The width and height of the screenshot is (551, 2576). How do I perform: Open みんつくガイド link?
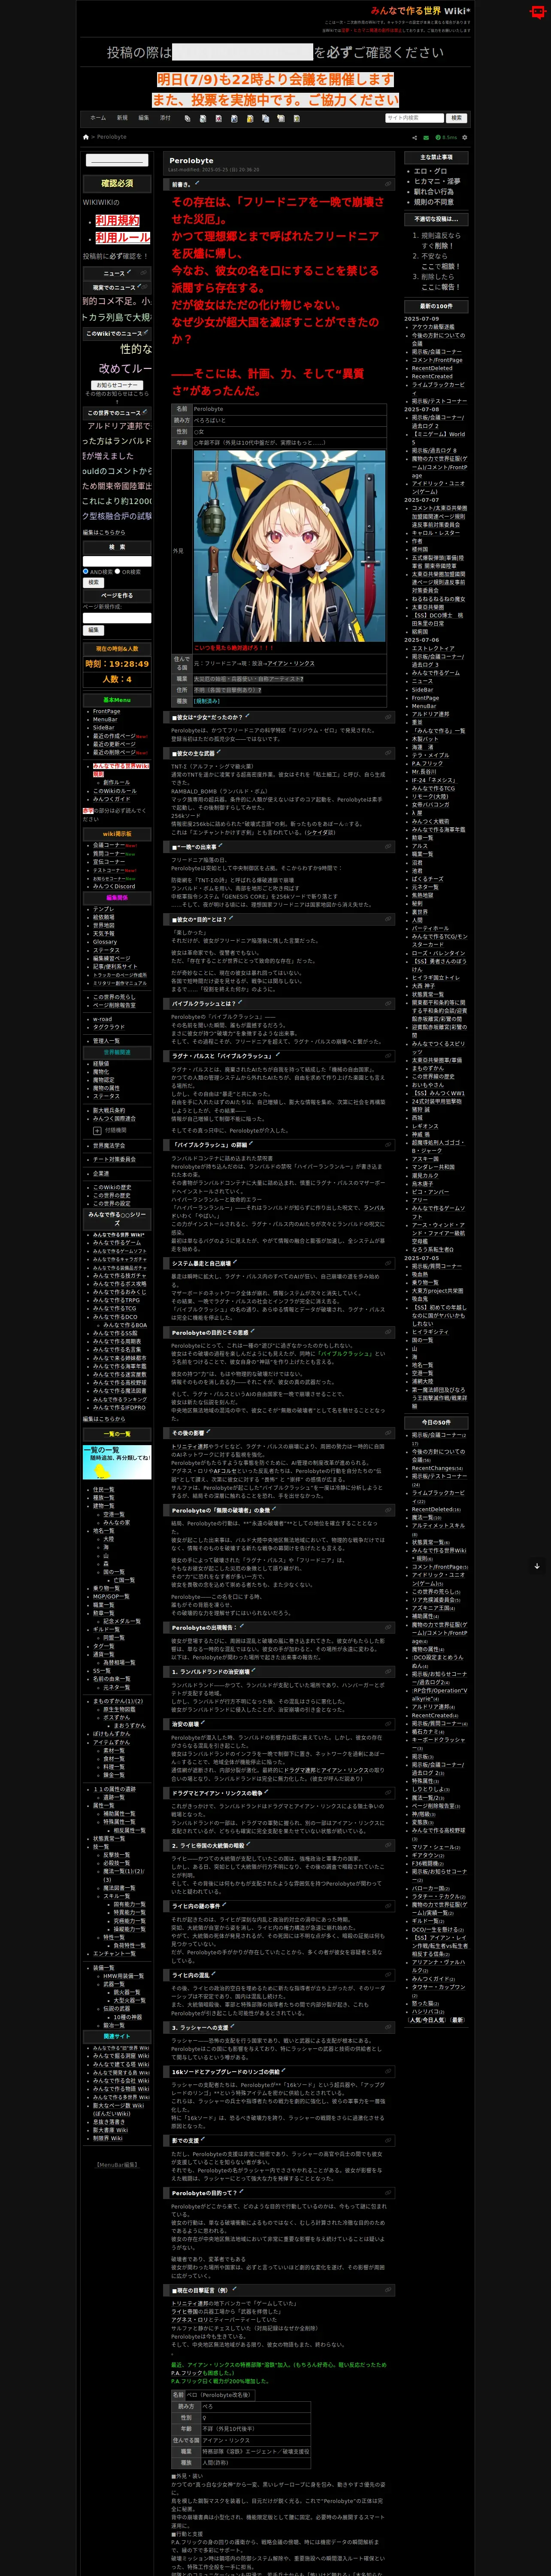111,799
